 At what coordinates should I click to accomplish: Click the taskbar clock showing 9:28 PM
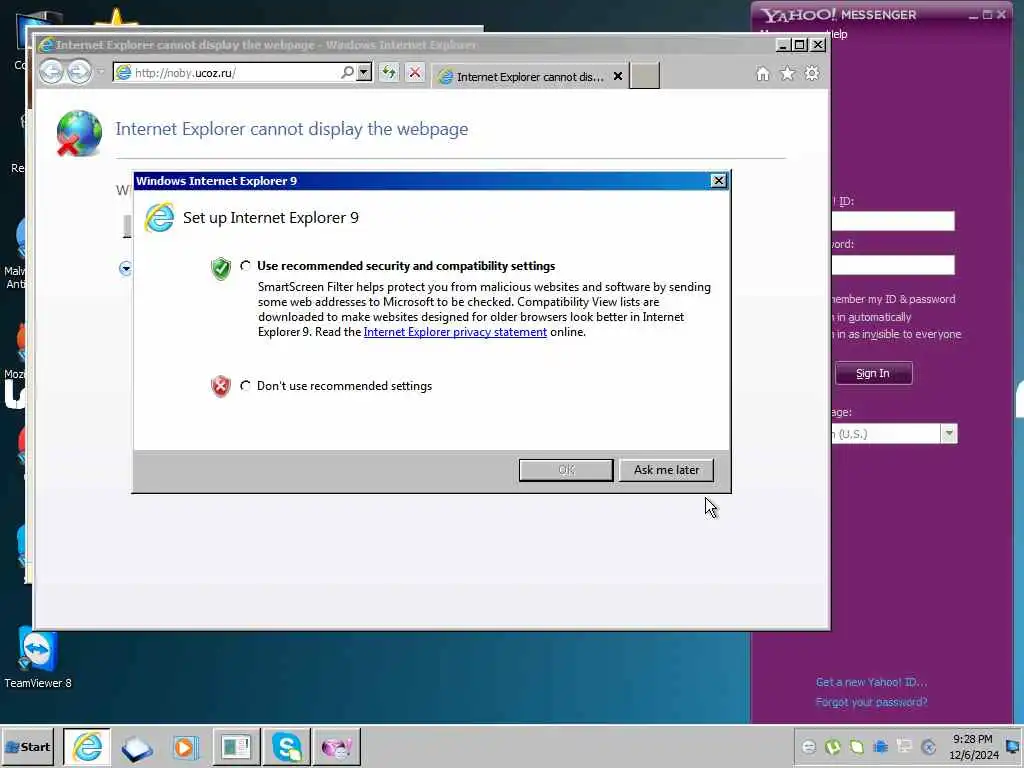[973, 746]
